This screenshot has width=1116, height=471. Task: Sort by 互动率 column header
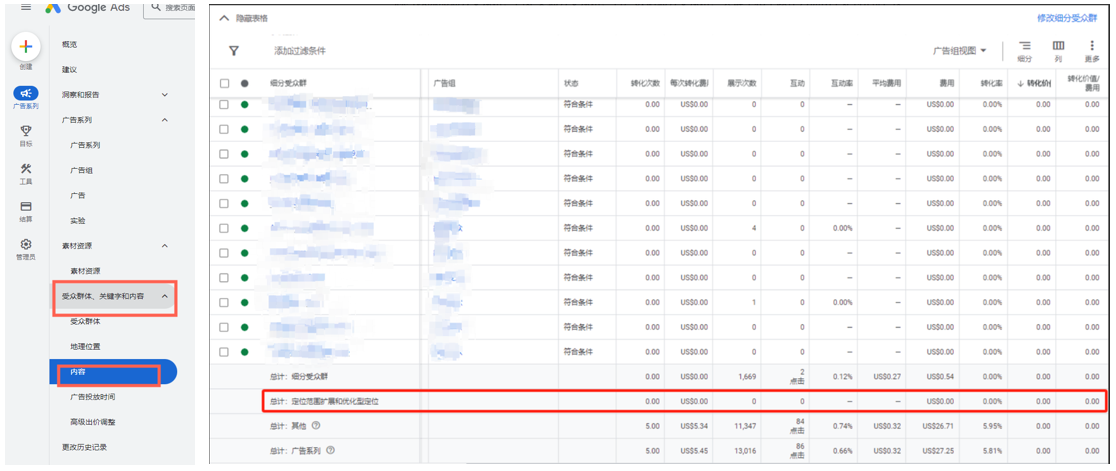pyautogui.click(x=841, y=83)
